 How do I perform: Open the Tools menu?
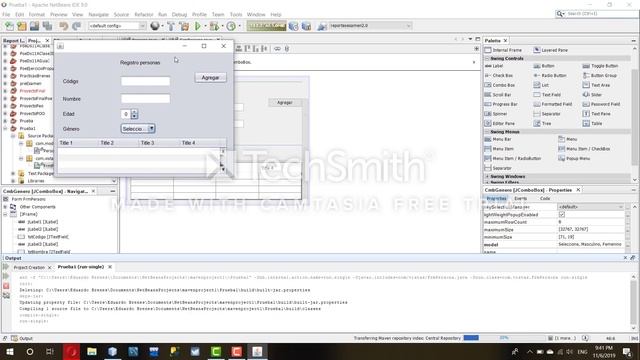pos(236,14)
